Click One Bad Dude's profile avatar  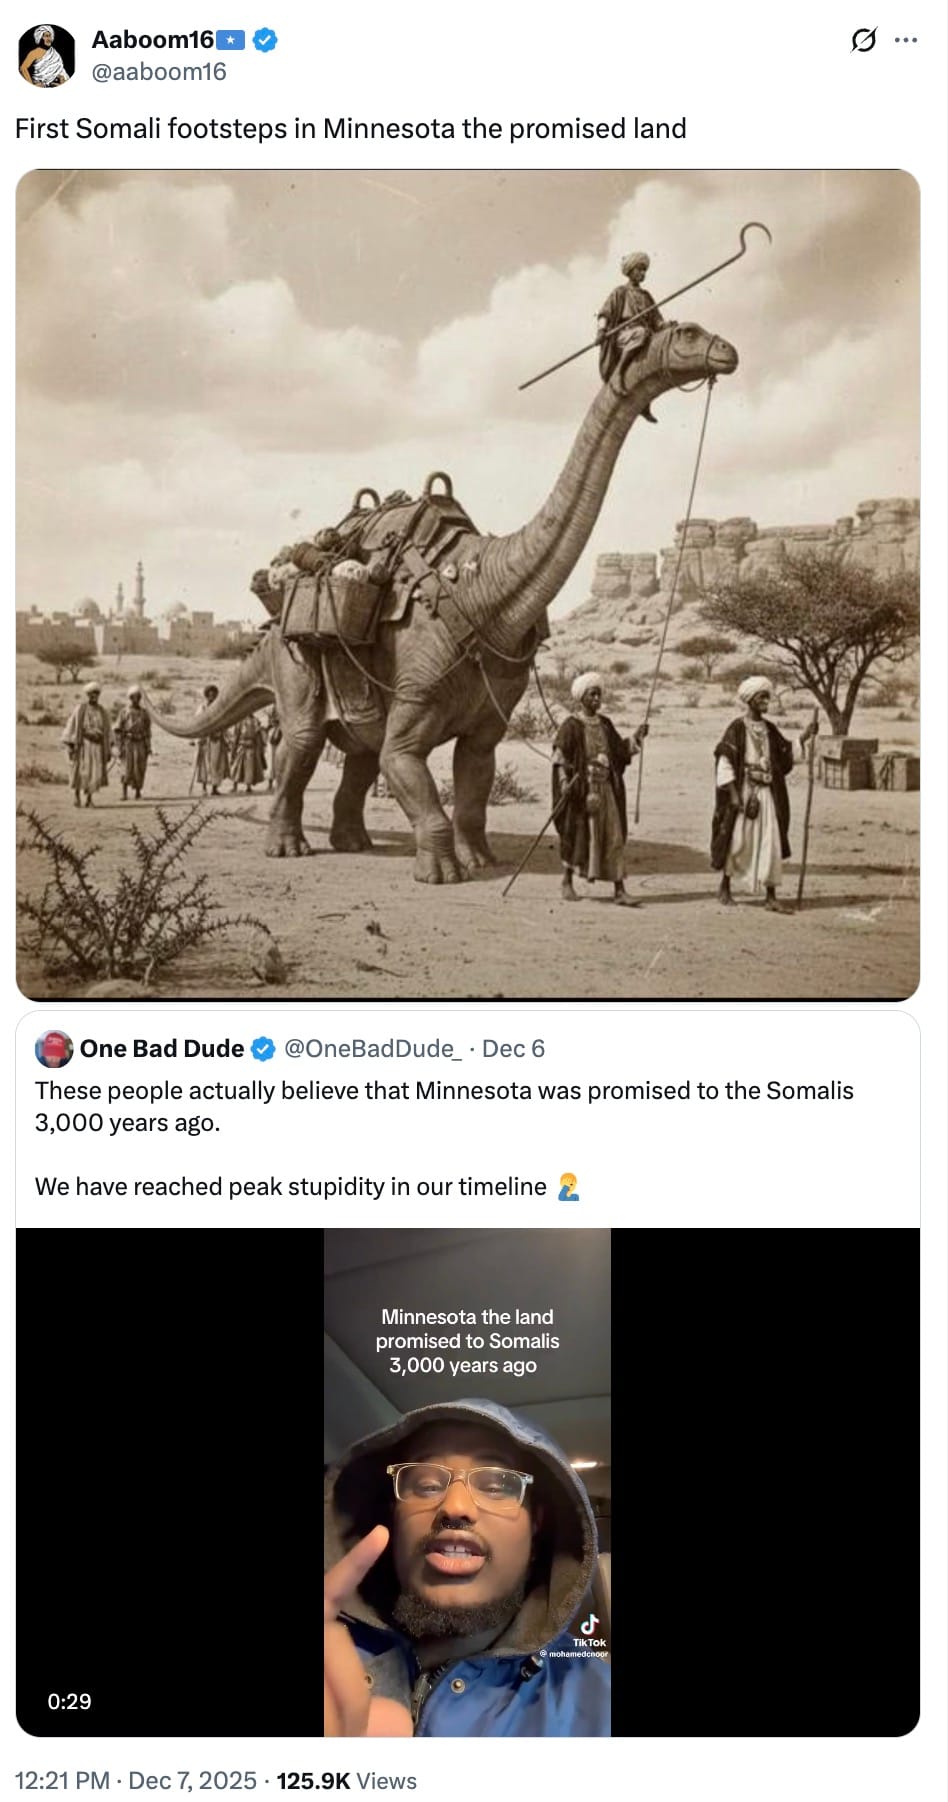(54, 1049)
